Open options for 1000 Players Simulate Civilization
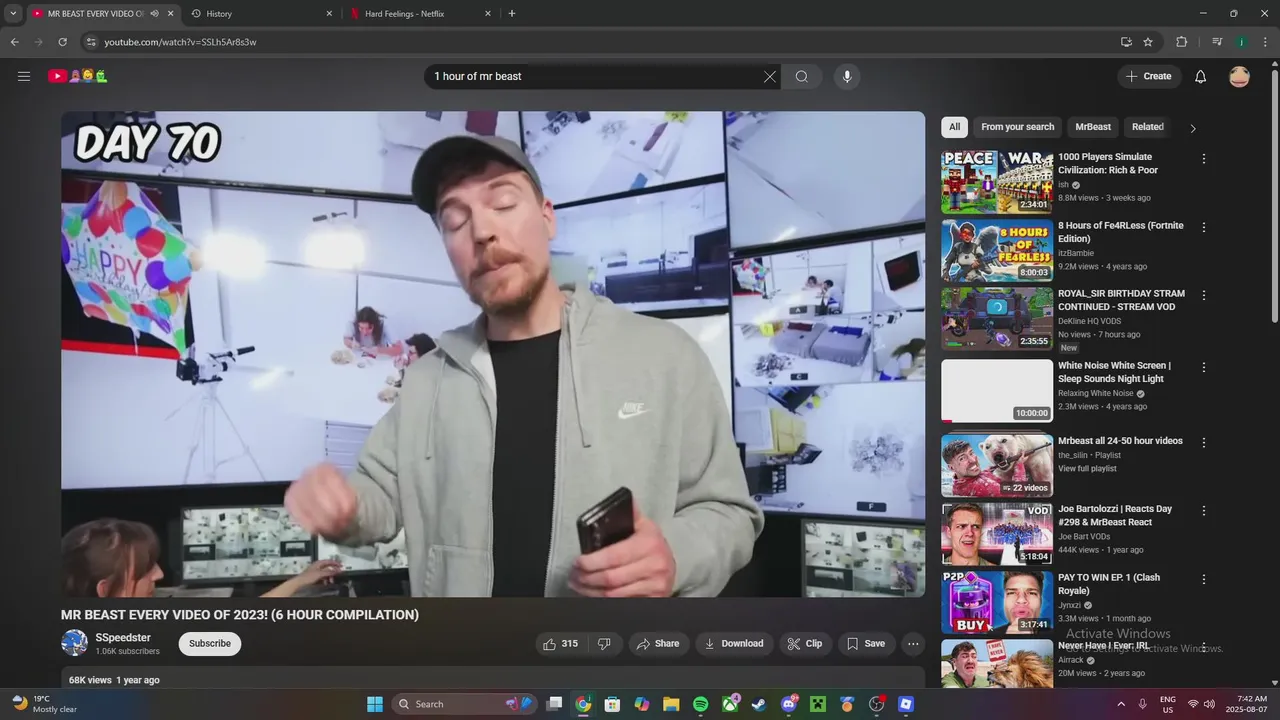 pos(1204,159)
